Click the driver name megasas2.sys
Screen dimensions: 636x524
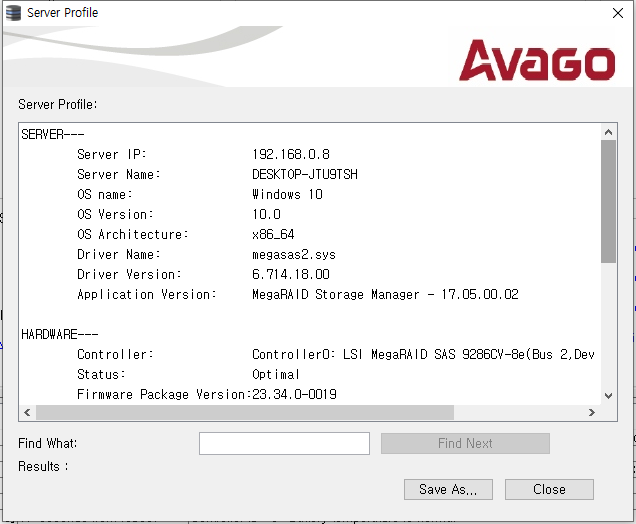pos(294,254)
